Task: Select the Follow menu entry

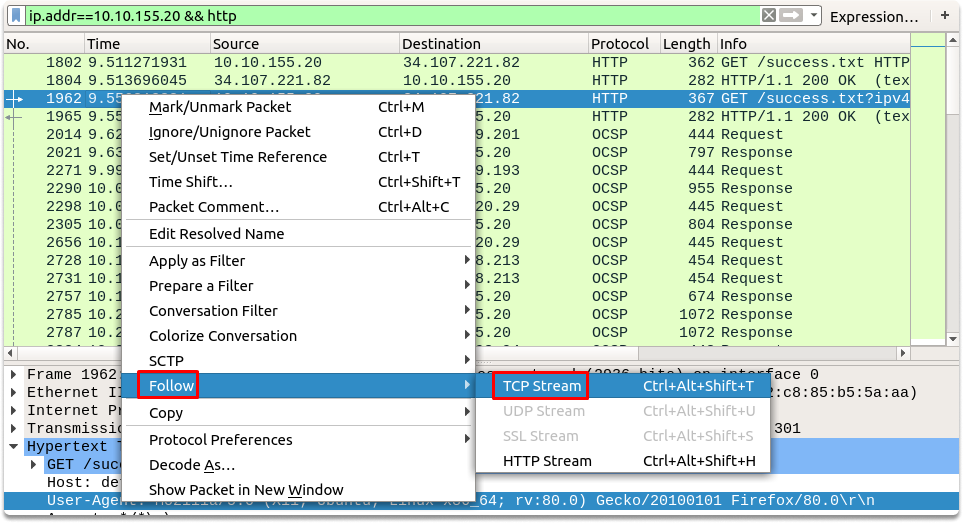Action: [298, 385]
